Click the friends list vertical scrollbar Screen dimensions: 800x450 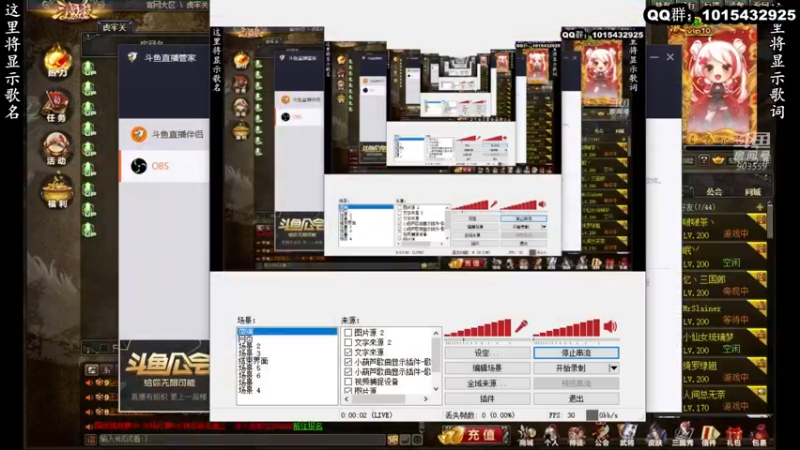click(x=770, y=219)
